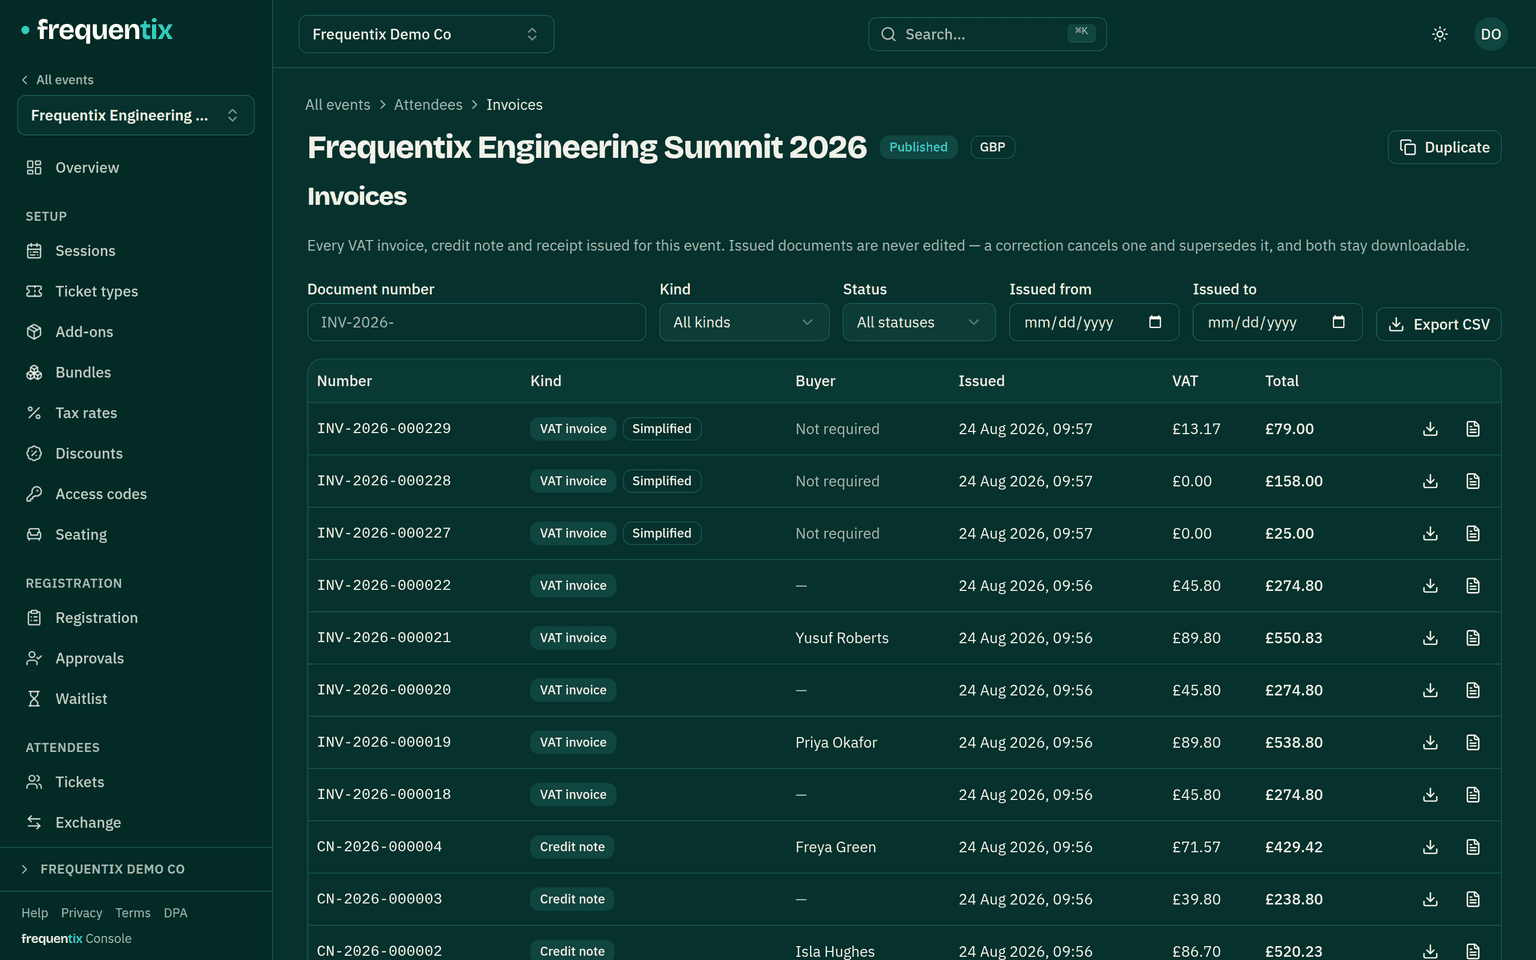Viewport: 1536px width, 960px height.
Task: Download credit note CN-2026-000004
Action: (1430, 847)
